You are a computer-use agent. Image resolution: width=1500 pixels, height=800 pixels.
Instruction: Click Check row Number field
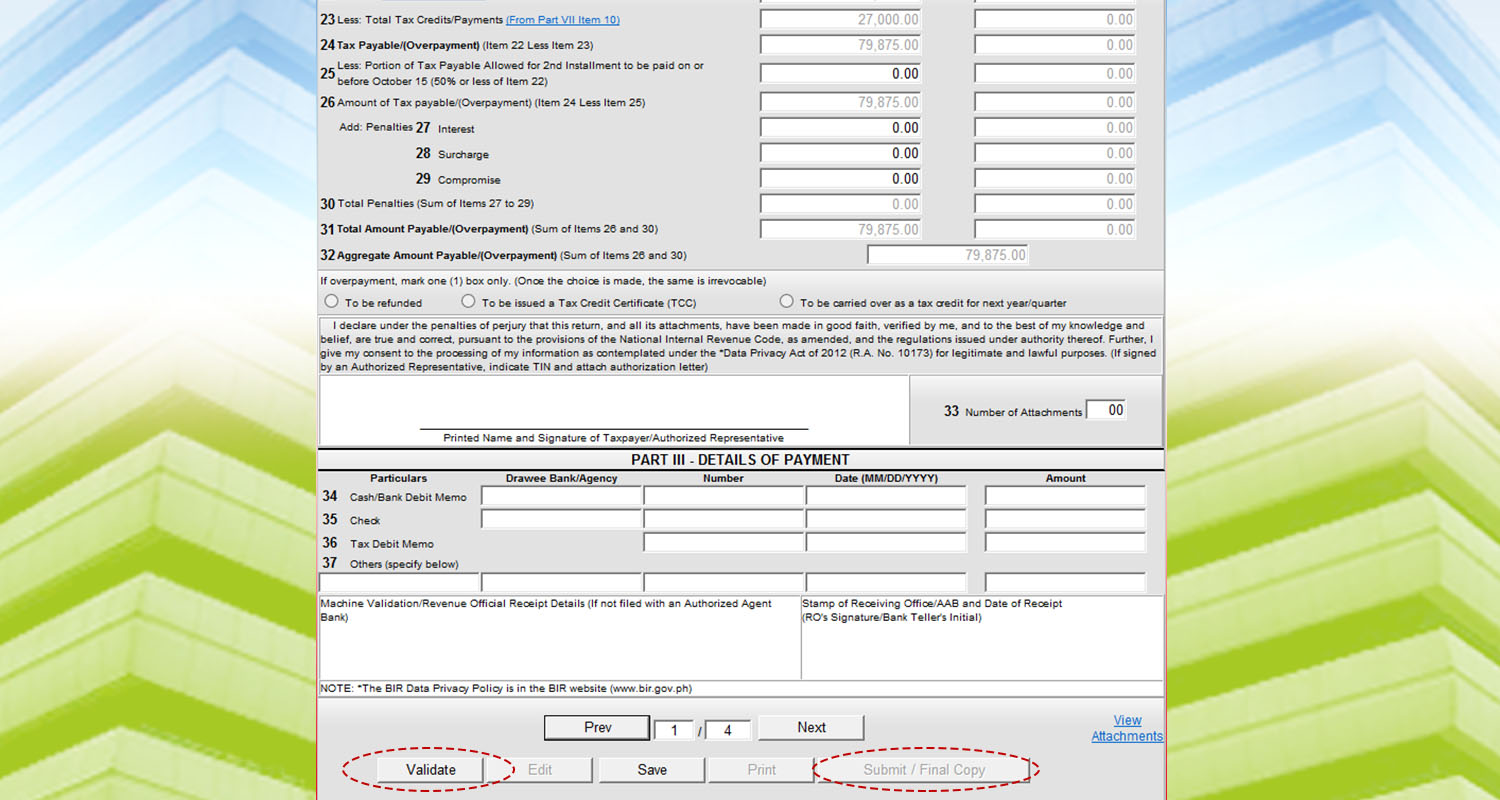click(724, 519)
